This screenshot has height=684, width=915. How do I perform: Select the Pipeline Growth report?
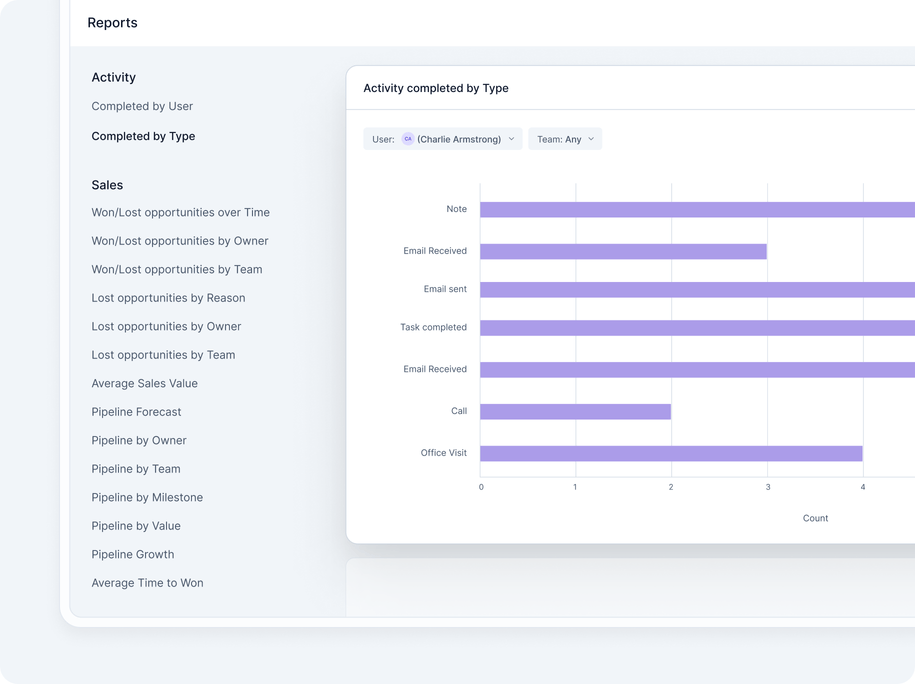133,554
